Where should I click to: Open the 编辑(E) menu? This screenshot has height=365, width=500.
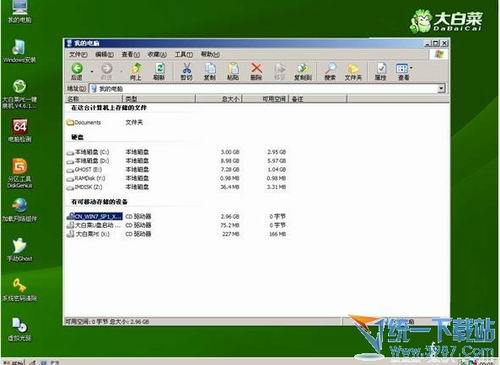tap(104, 54)
